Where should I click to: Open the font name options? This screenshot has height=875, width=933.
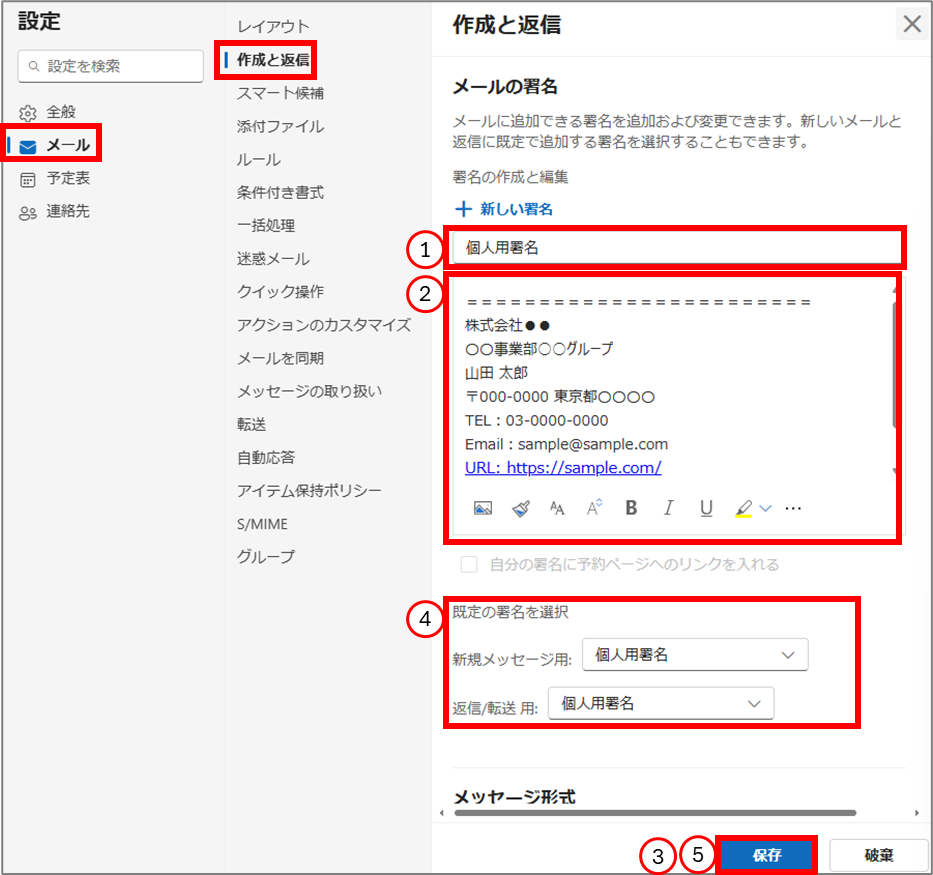tap(556, 508)
